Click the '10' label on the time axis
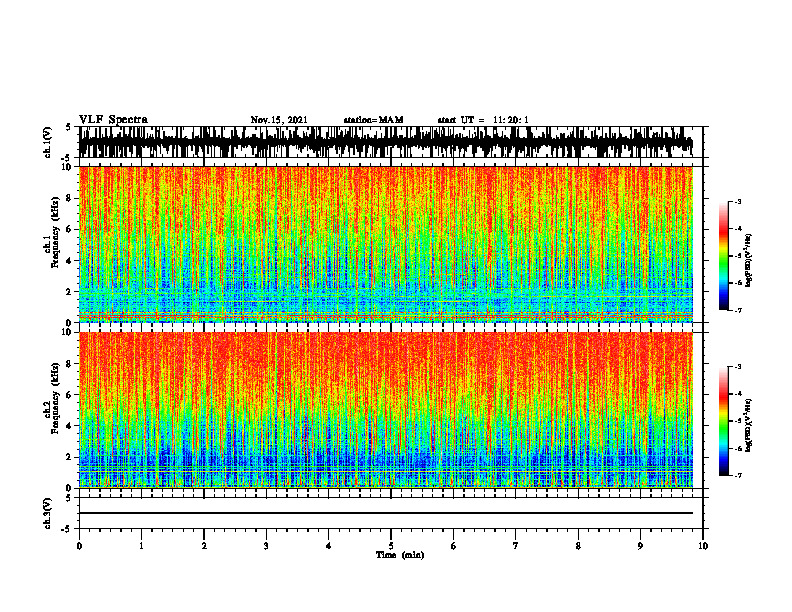792x612 pixels. [x=703, y=546]
